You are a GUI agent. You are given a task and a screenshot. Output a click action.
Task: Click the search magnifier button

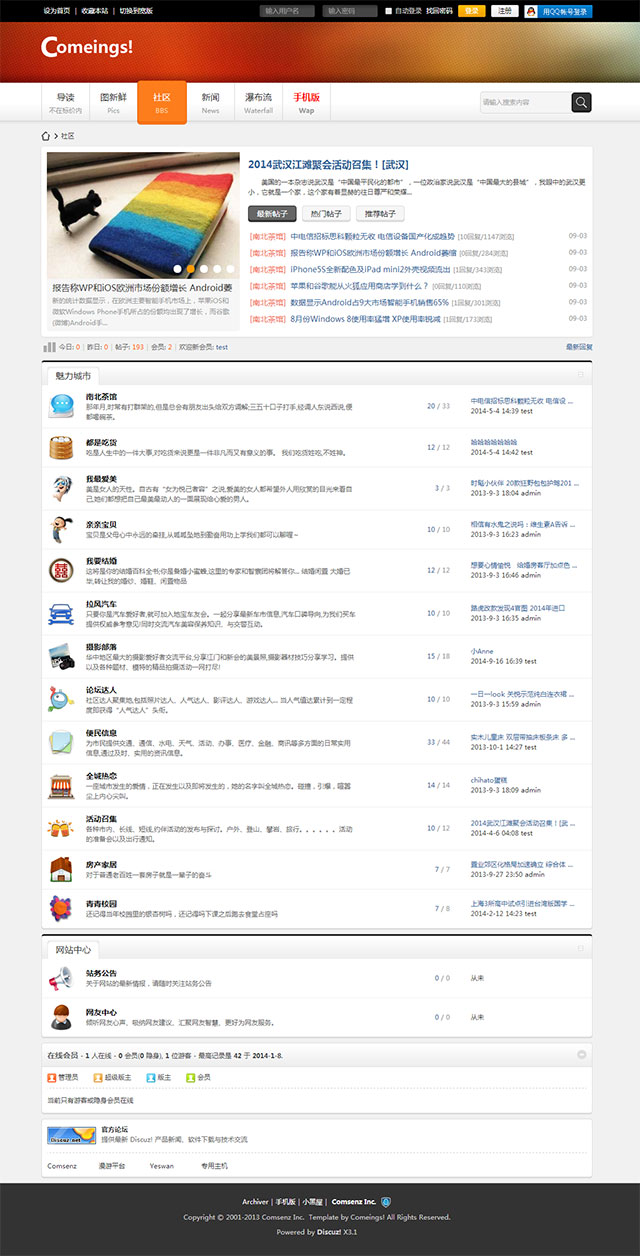coord(581,102)
